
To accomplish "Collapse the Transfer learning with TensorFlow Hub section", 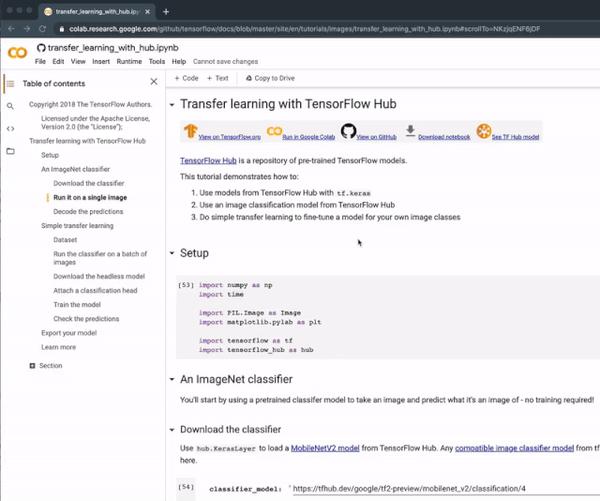I will click(x=172, y=104).
